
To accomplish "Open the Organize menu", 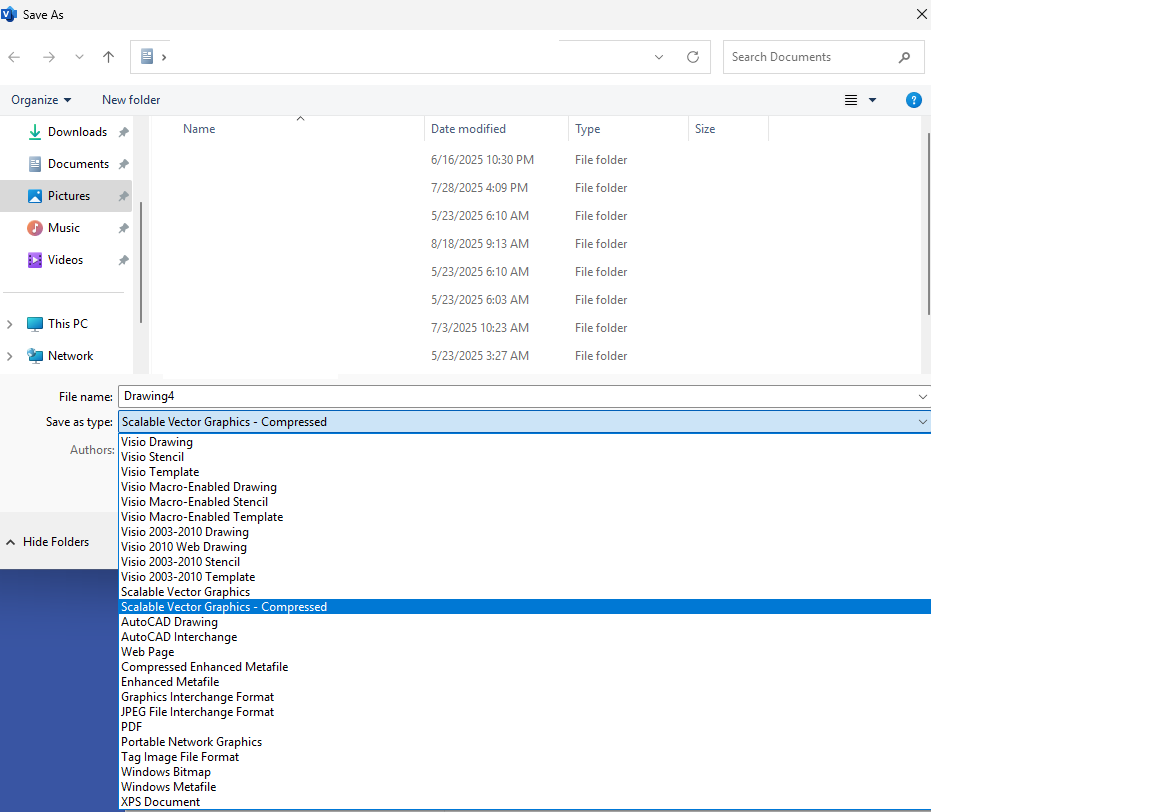I will 41,100.
